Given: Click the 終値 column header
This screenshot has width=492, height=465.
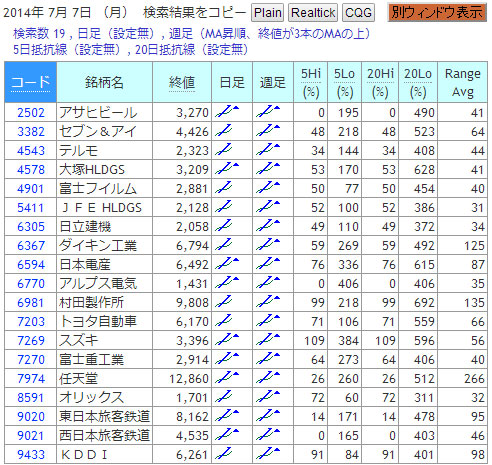Looking at the screenshot, I should tap(182, 82).
